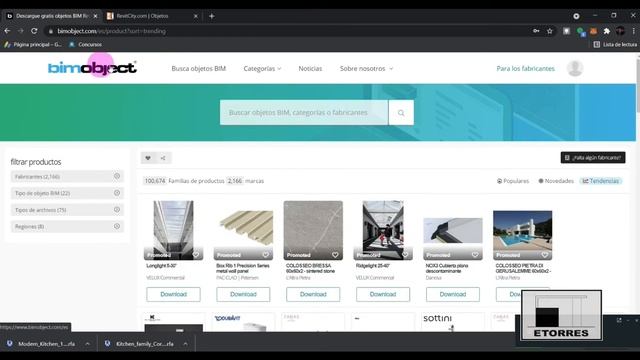Switch to the Descargue gratis objetos BIM tab

[x=51, y=16]
